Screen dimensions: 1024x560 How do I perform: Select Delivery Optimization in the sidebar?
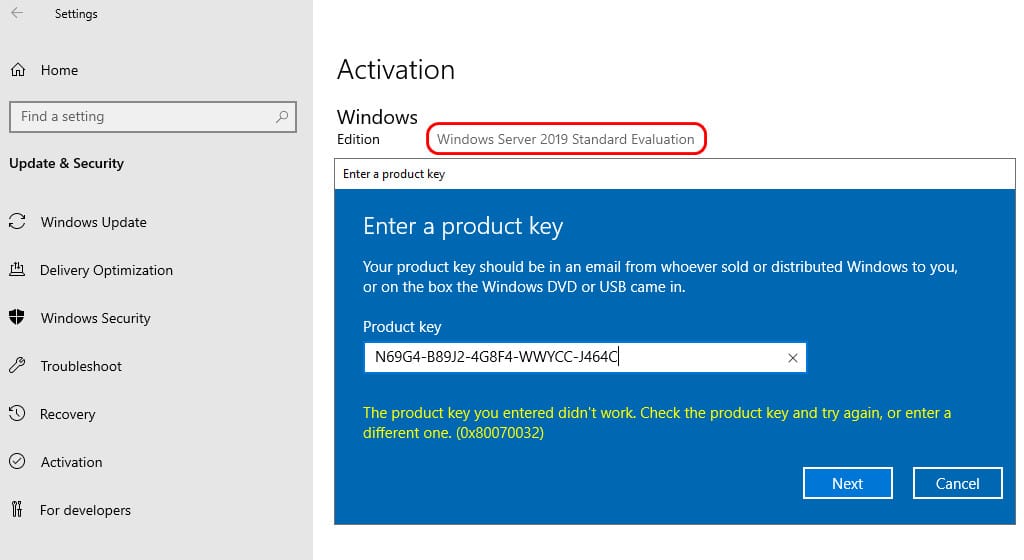coord(106,270)
